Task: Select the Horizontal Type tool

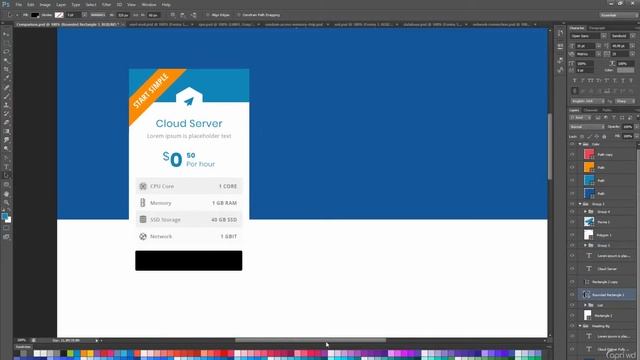Action: point(6,167)
